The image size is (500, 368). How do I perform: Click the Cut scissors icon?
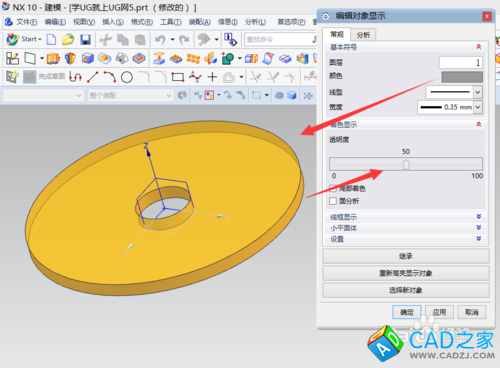click(x=106, y=40)
